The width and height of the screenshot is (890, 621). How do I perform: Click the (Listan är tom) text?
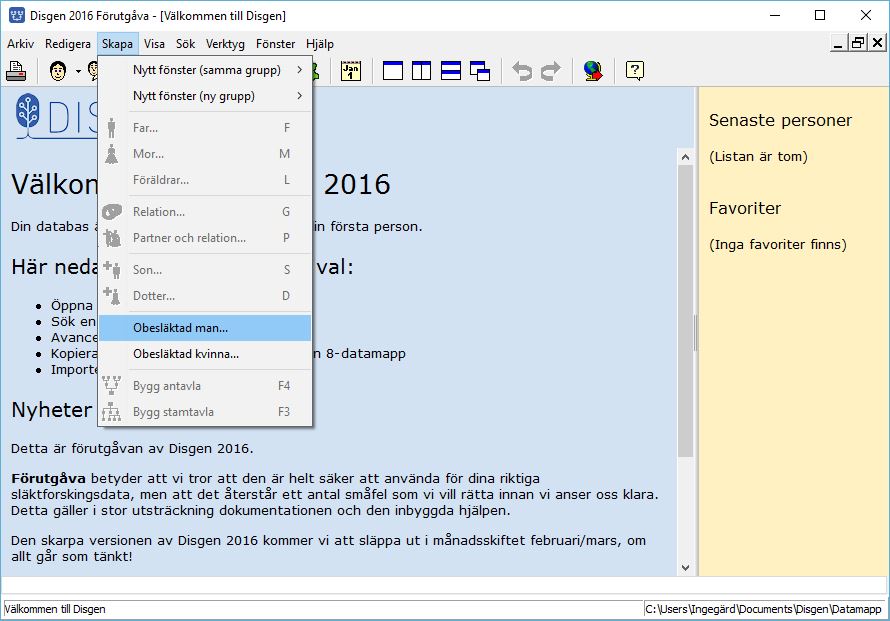pos(758,157)
